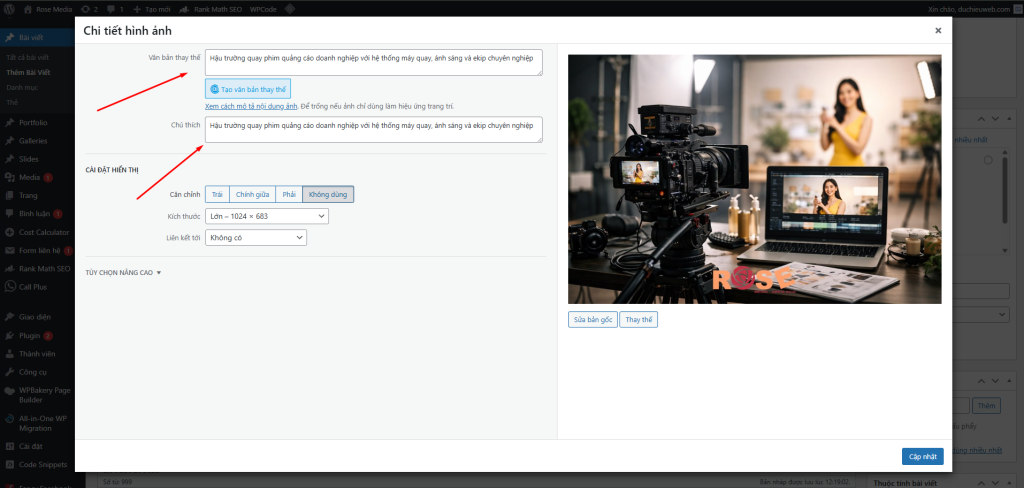Open Code Snippets from the sidebar
The height and width of the screenshot is (488, 1024).
10,464
